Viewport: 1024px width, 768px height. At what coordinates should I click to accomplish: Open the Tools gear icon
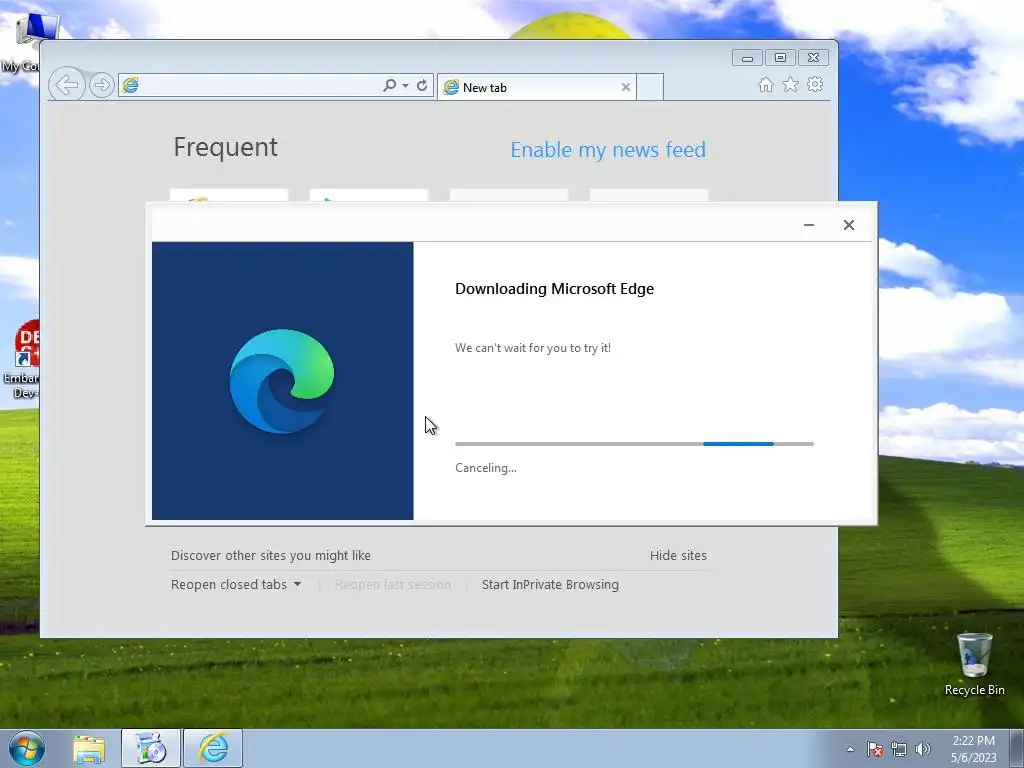coord(815,84)
